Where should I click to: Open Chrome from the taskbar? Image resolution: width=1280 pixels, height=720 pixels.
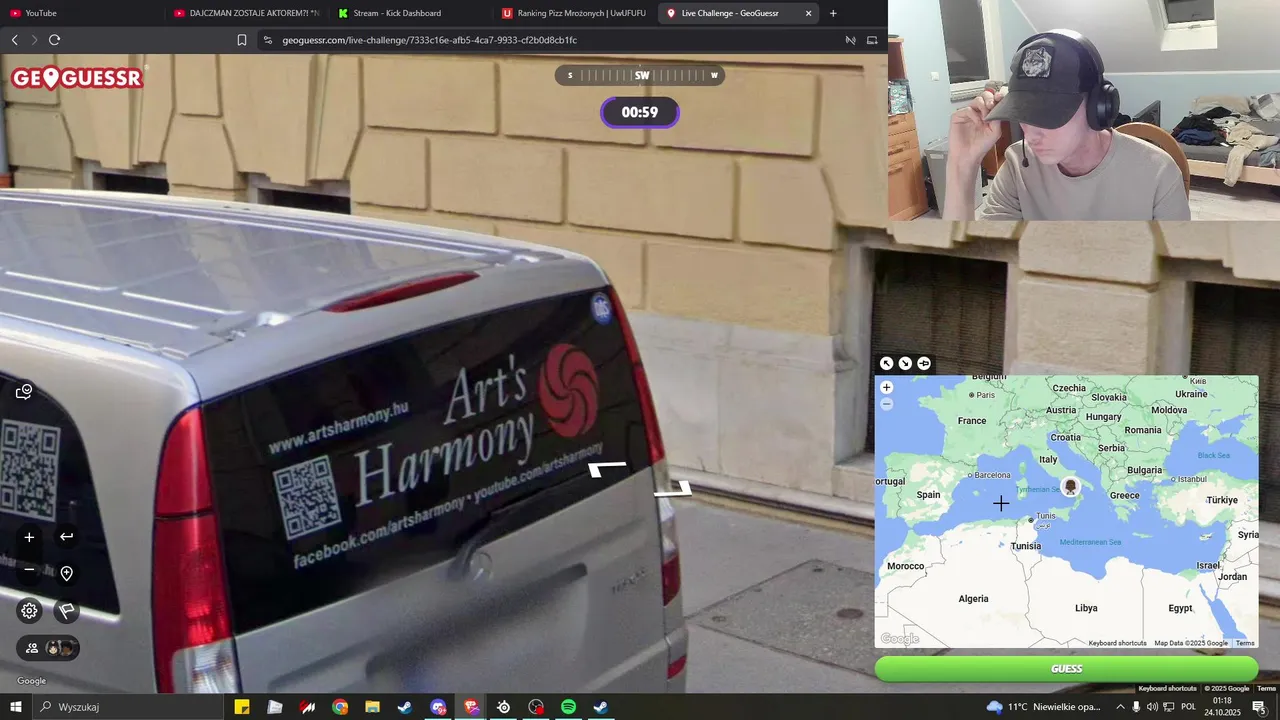click(340, 707)
